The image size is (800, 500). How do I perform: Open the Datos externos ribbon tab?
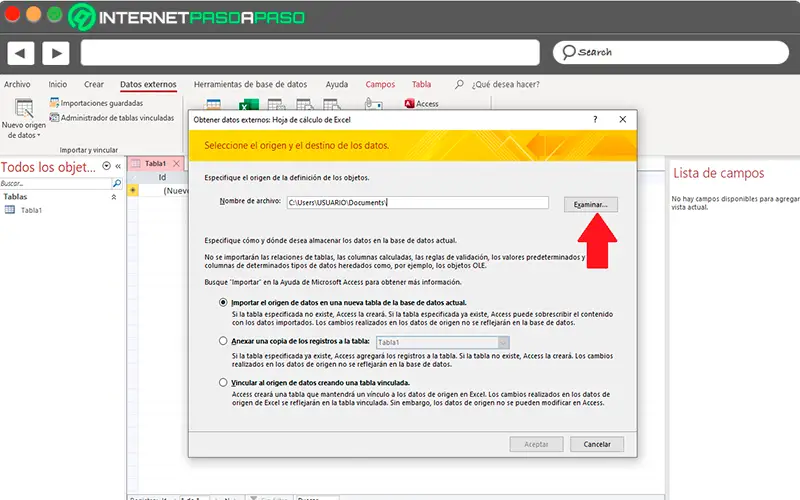click(148, 84)
